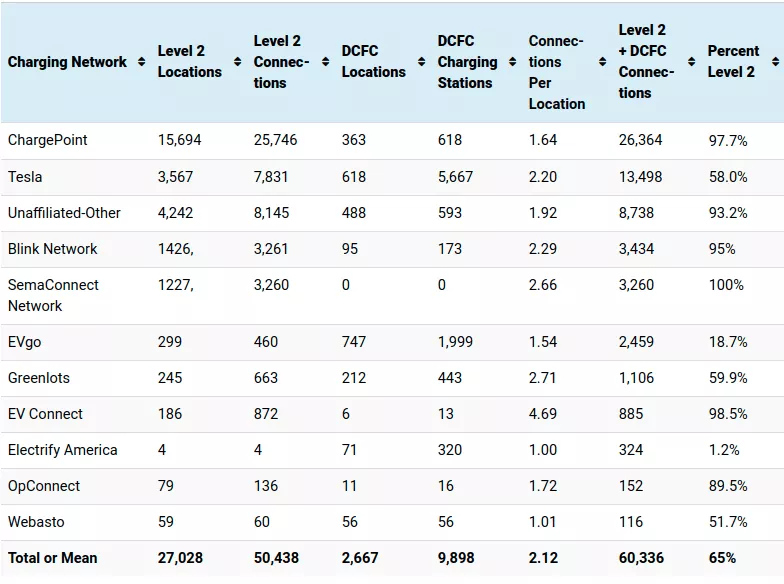Click the Connections Per Location header text
Image resolution: width=784 pixels, height=584 pixels.
click(x=557, y=72)
